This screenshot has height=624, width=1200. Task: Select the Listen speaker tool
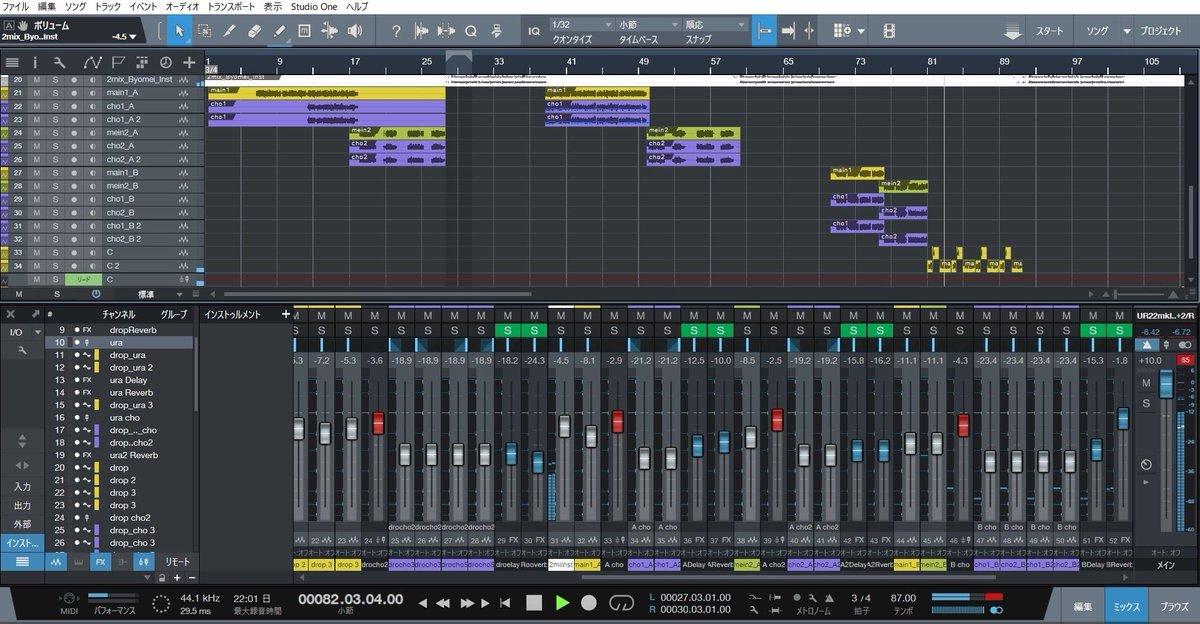point(355,31)
